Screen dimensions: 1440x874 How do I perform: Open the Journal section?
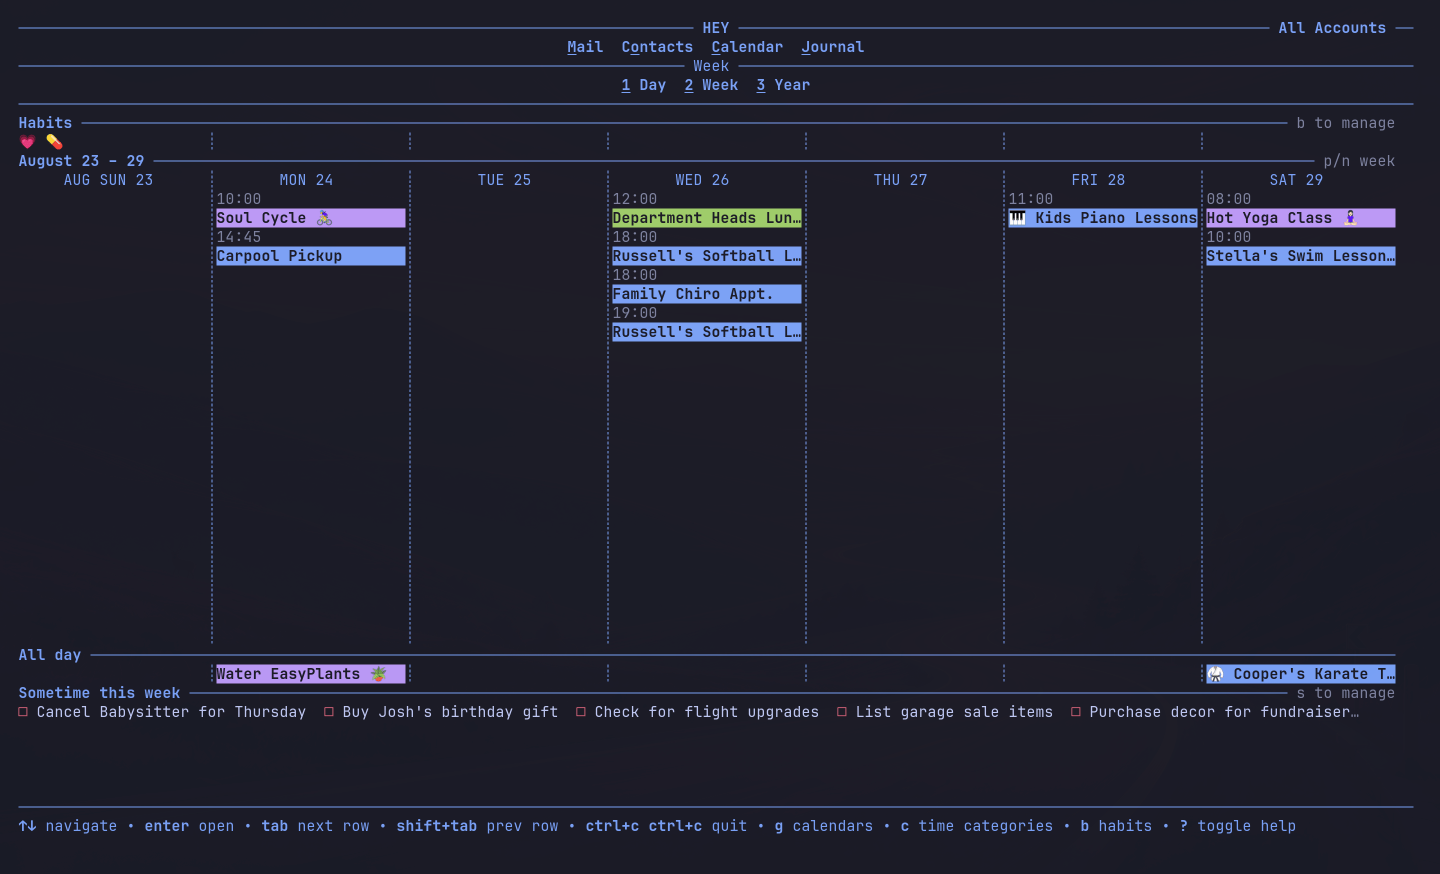coord(832,47)
